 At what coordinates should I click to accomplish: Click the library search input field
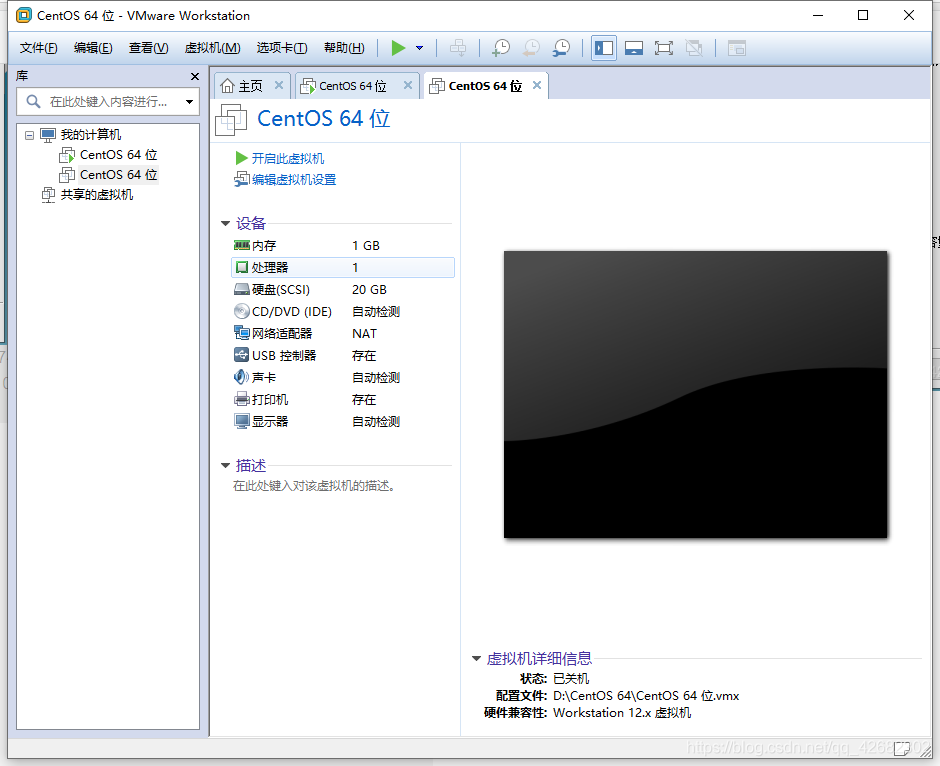tap(108, 102)
